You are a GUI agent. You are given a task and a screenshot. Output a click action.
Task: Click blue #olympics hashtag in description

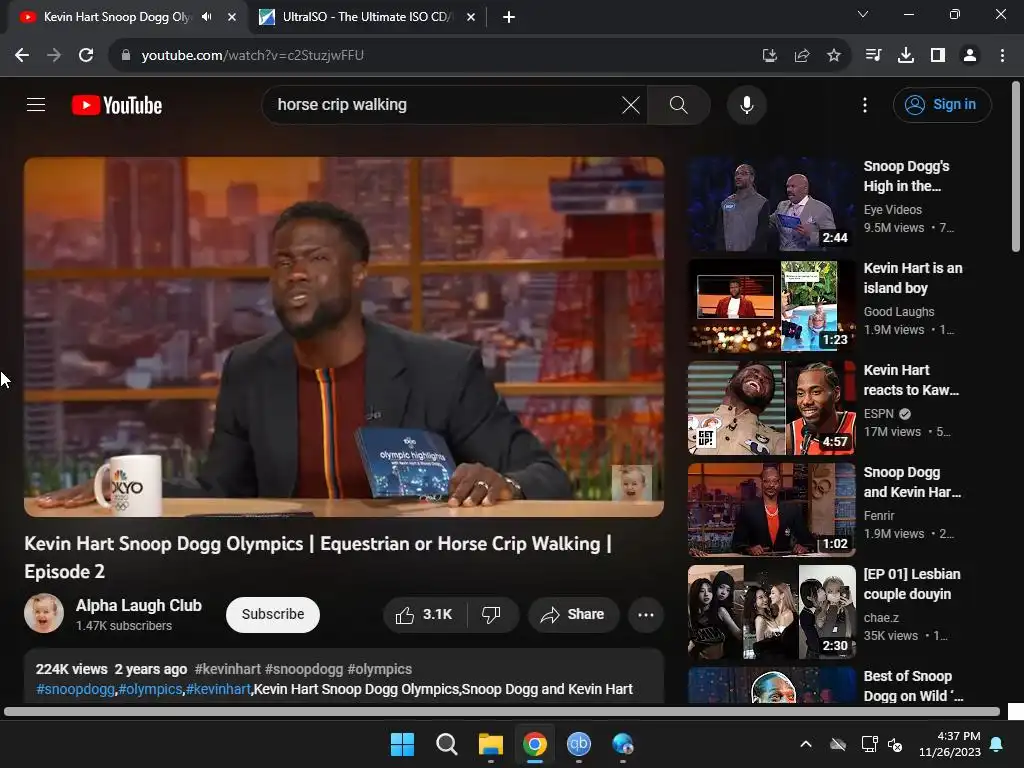(x=150, y=689)
